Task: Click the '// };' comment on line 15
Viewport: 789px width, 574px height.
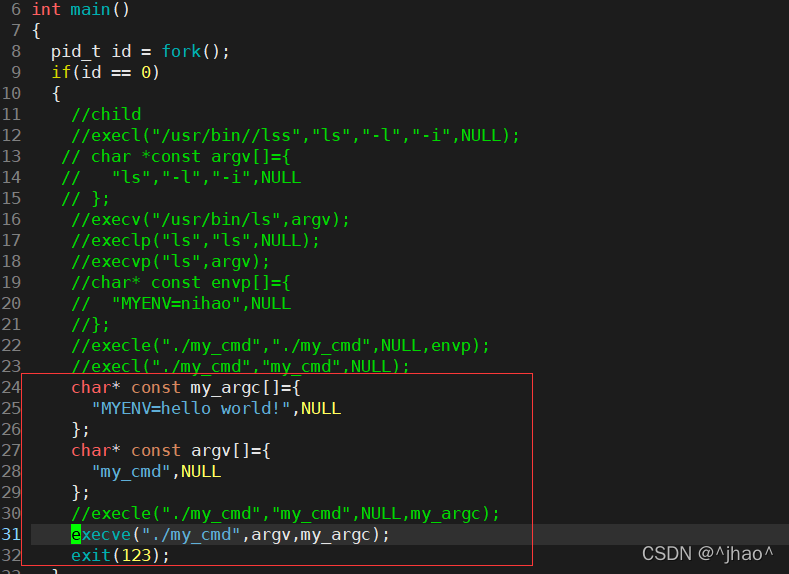Action: point(85,199)
